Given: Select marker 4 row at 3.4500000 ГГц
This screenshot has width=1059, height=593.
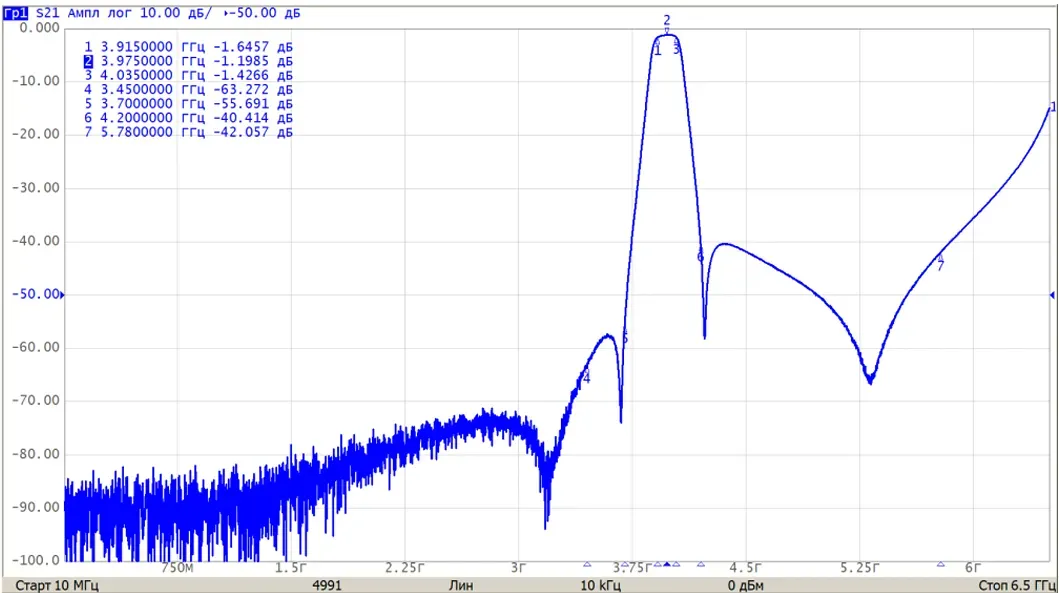Looking at the screenshot, I should [x=188, y=90].
